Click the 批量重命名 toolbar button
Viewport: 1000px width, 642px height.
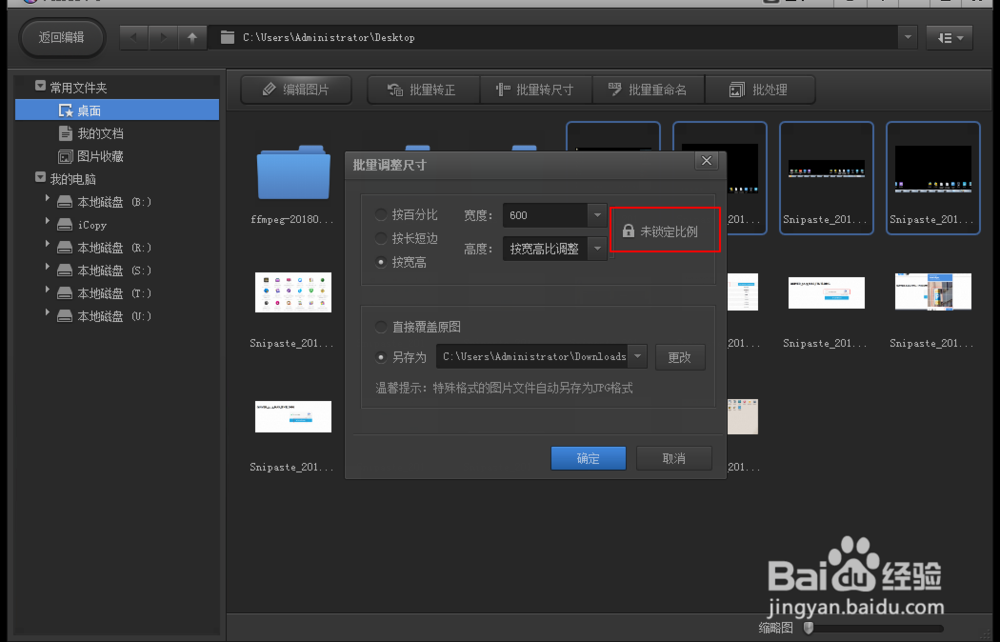click(649, 90)
